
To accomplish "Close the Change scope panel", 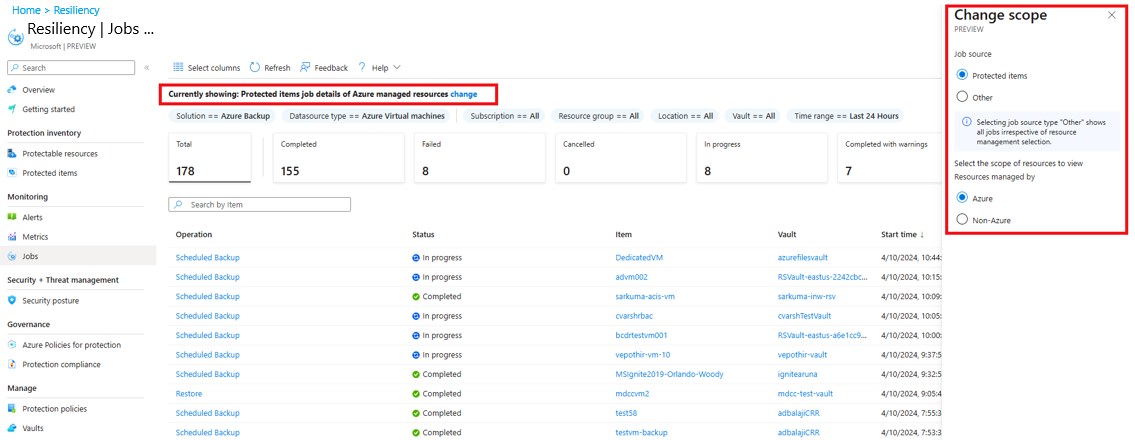I will click(1112, 15).
